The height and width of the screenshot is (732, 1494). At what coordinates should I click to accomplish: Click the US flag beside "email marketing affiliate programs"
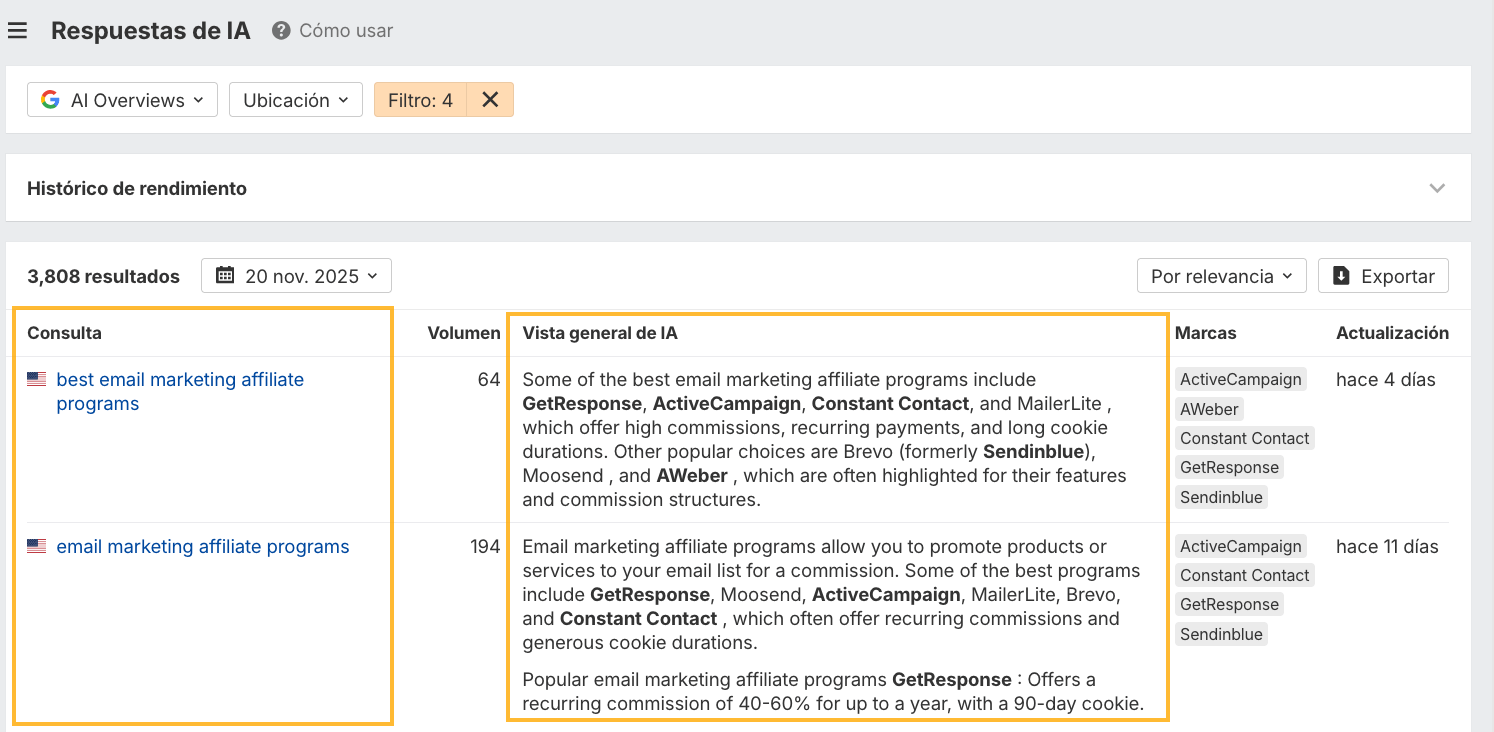click(36, 545)
